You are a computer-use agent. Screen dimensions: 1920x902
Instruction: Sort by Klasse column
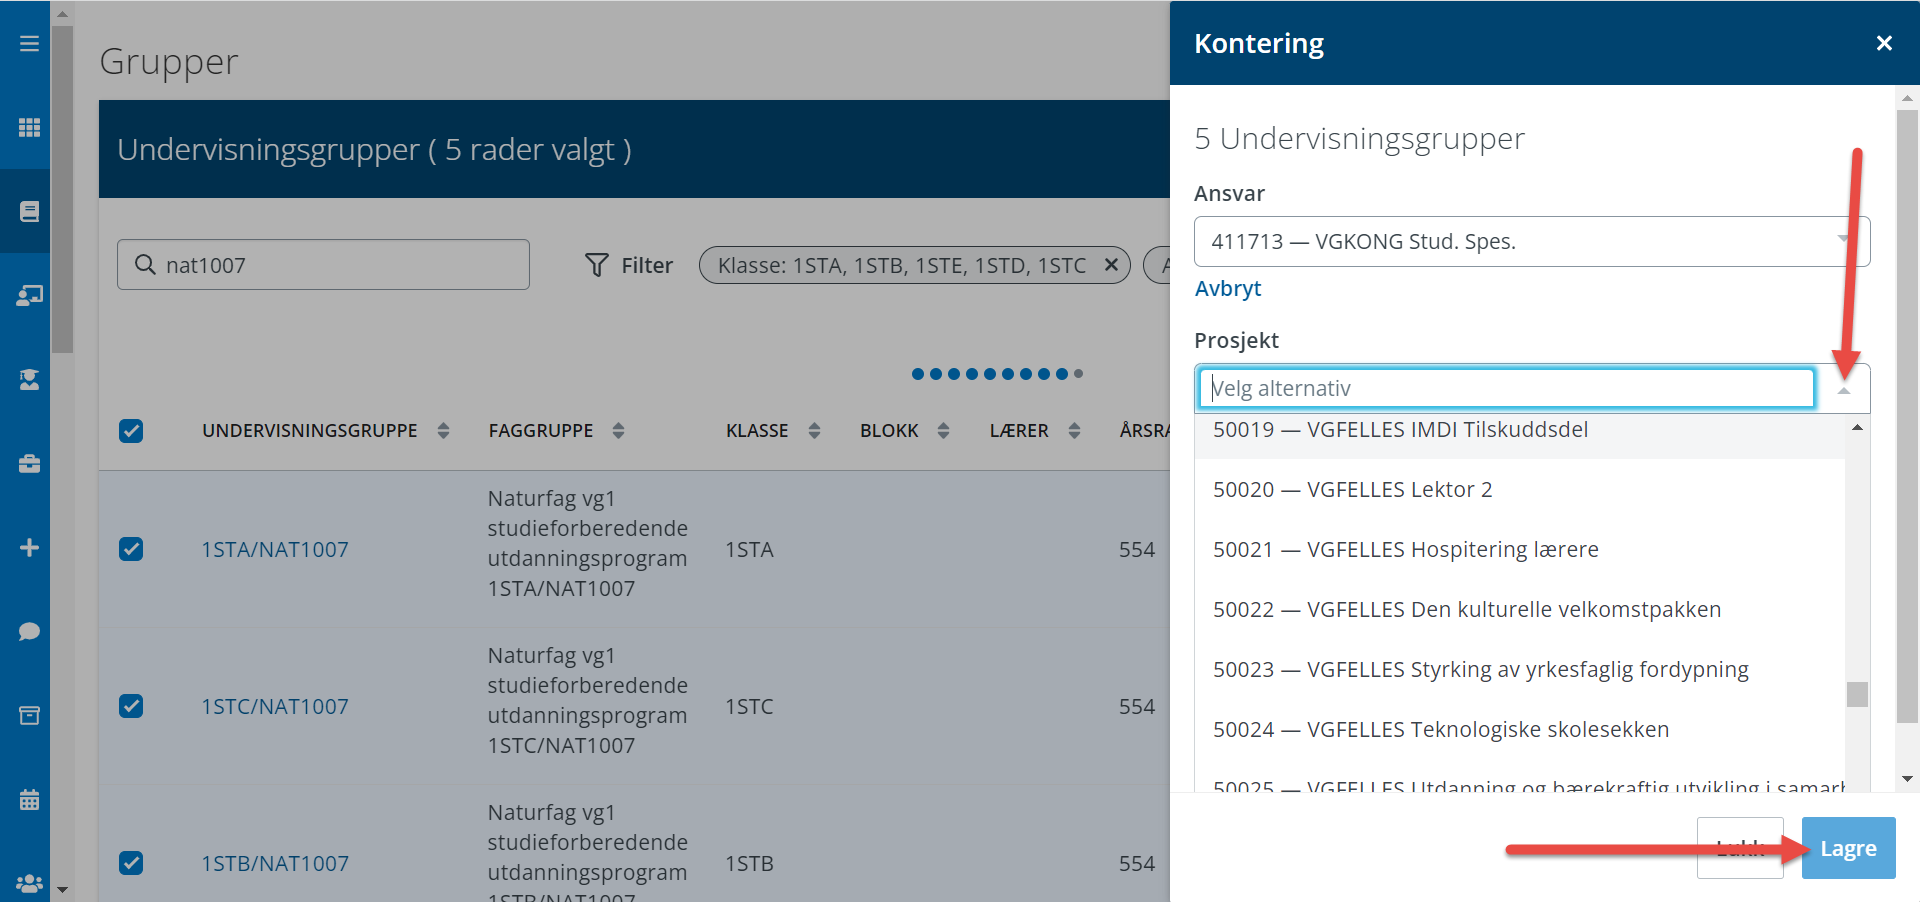(x=814, y=430)
